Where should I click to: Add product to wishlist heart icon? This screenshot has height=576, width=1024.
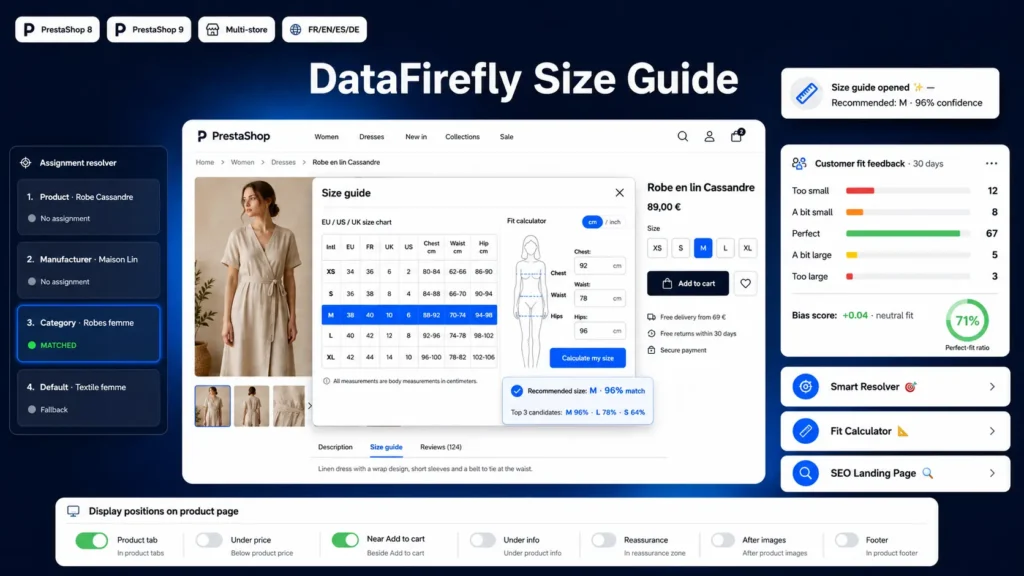(x=745, y=283)
